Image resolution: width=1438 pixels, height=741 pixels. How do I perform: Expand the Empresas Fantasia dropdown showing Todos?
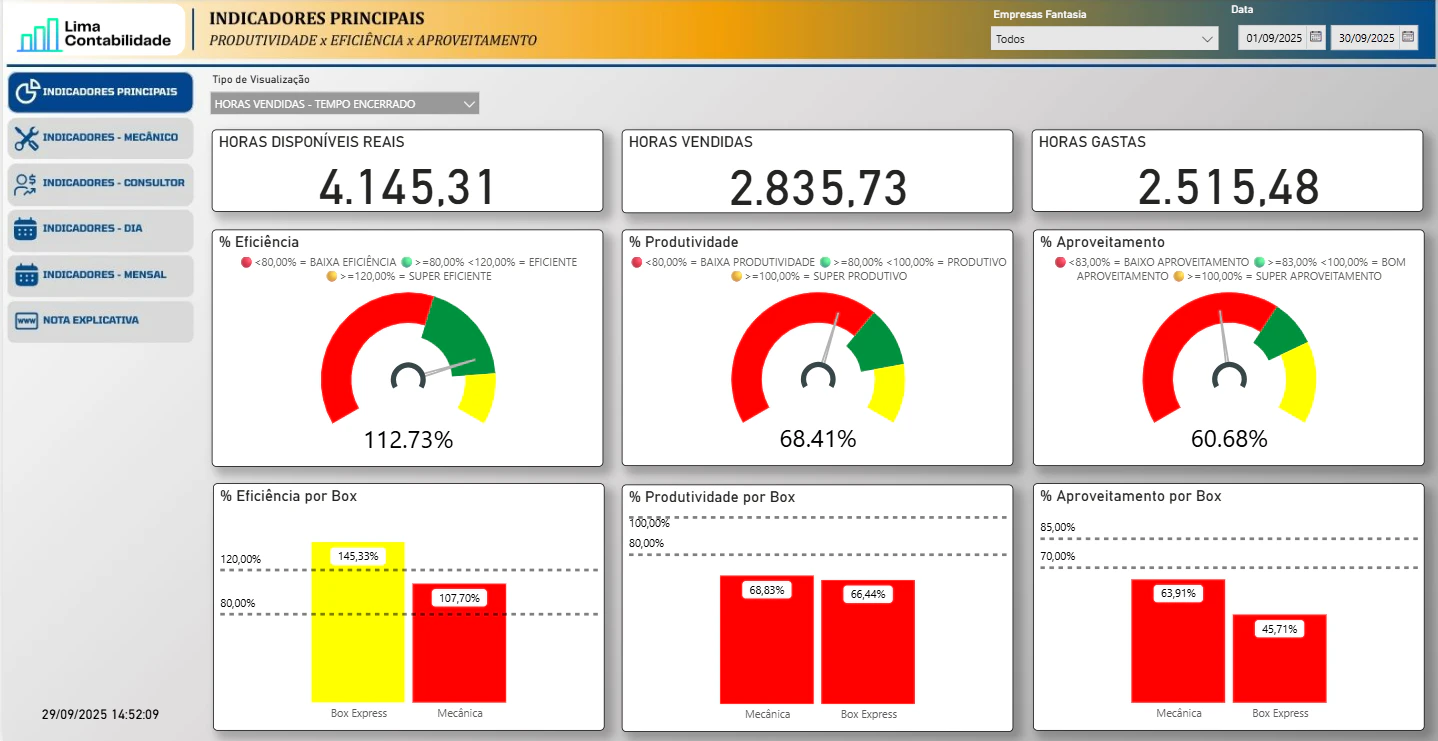[1104, 39]
